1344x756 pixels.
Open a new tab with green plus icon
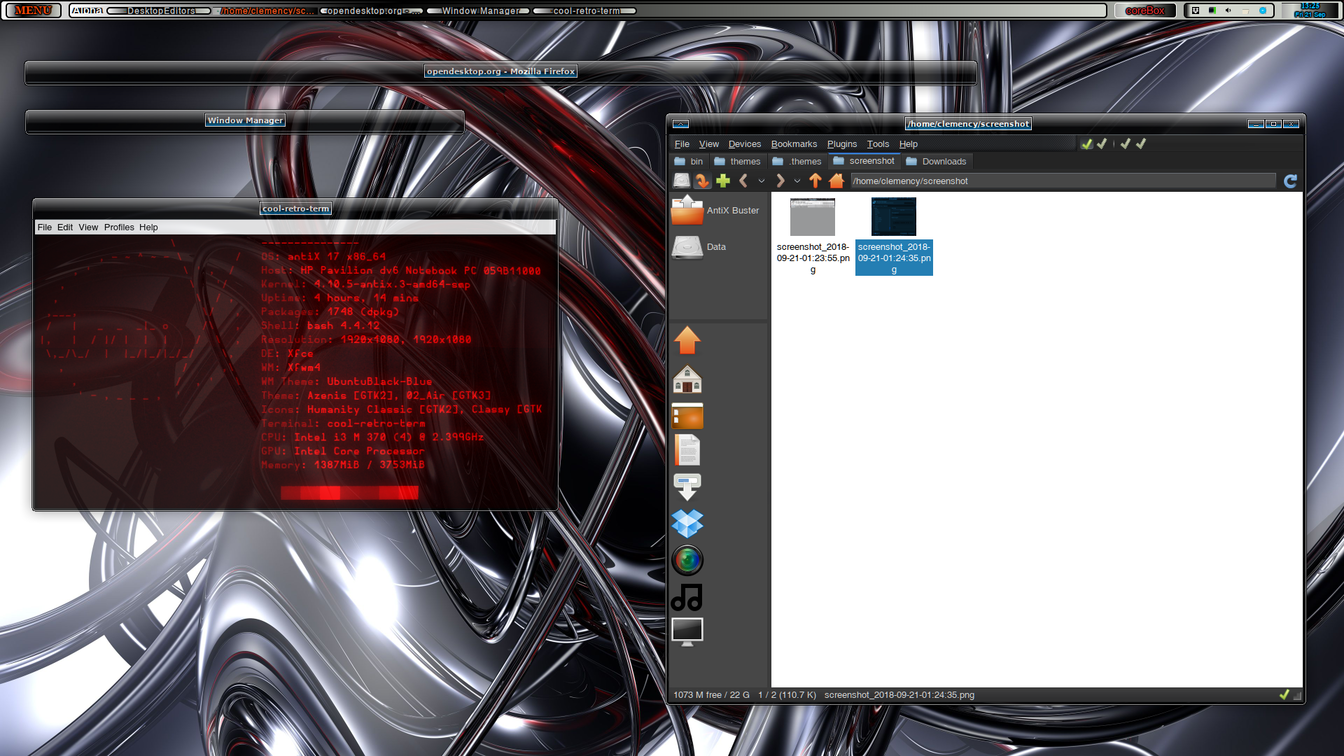pos(723,181)
